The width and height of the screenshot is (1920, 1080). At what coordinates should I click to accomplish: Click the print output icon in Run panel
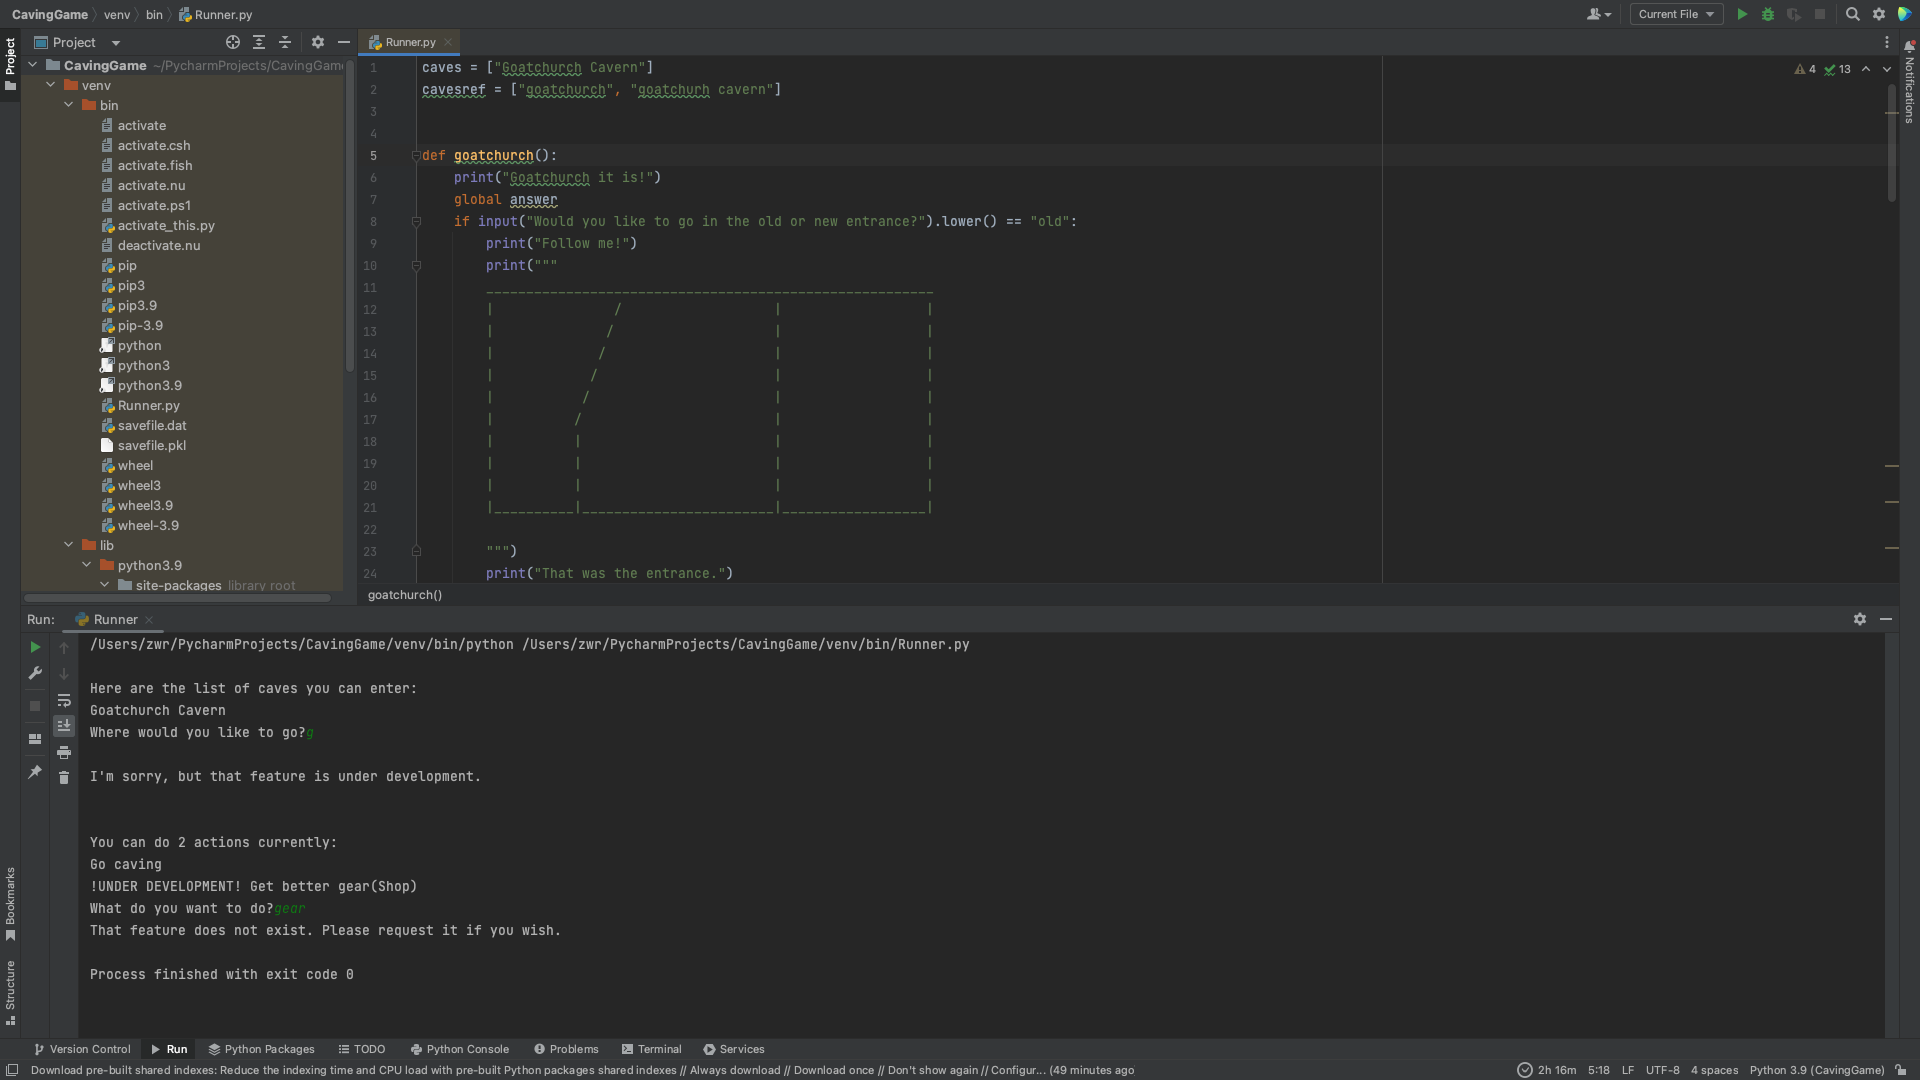(x=64, y=752)
